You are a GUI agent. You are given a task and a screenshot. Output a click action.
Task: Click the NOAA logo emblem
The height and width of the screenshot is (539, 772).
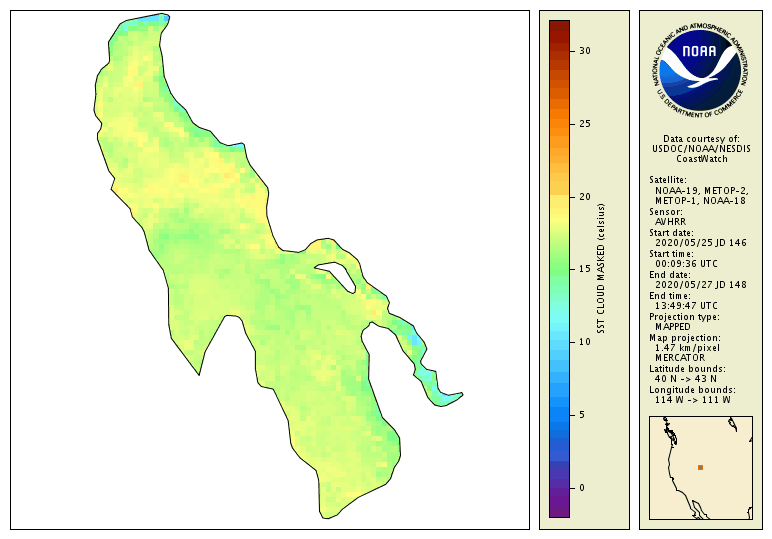click(701, 70)
